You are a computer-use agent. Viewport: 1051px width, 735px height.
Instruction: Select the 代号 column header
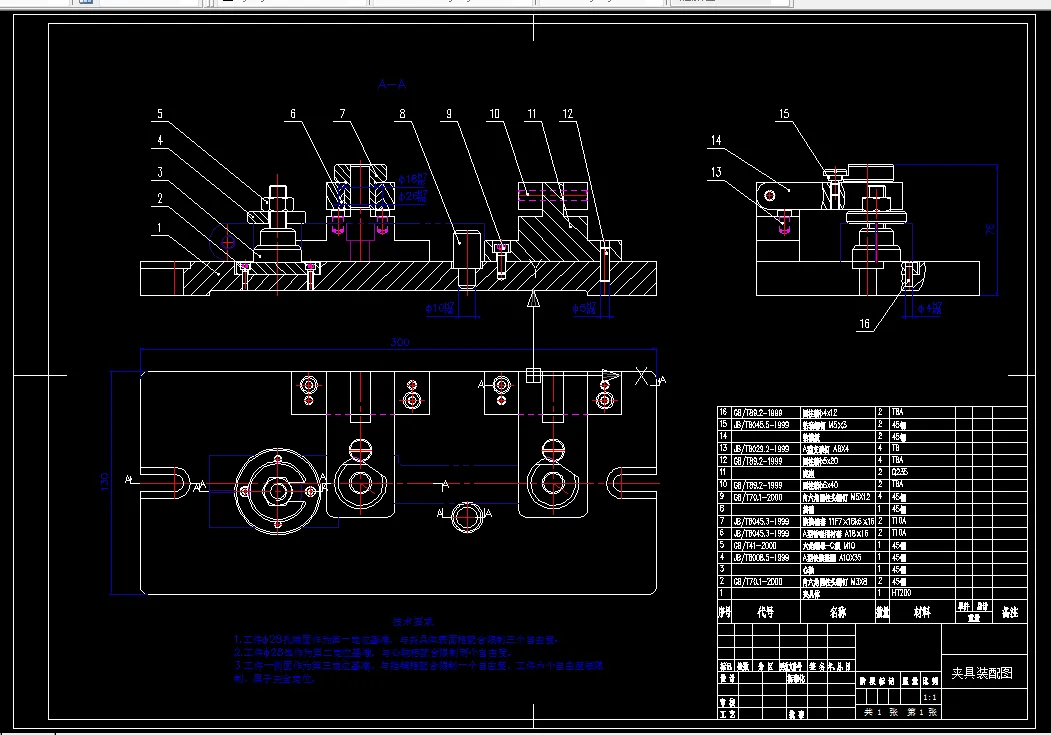click(765, 612)
